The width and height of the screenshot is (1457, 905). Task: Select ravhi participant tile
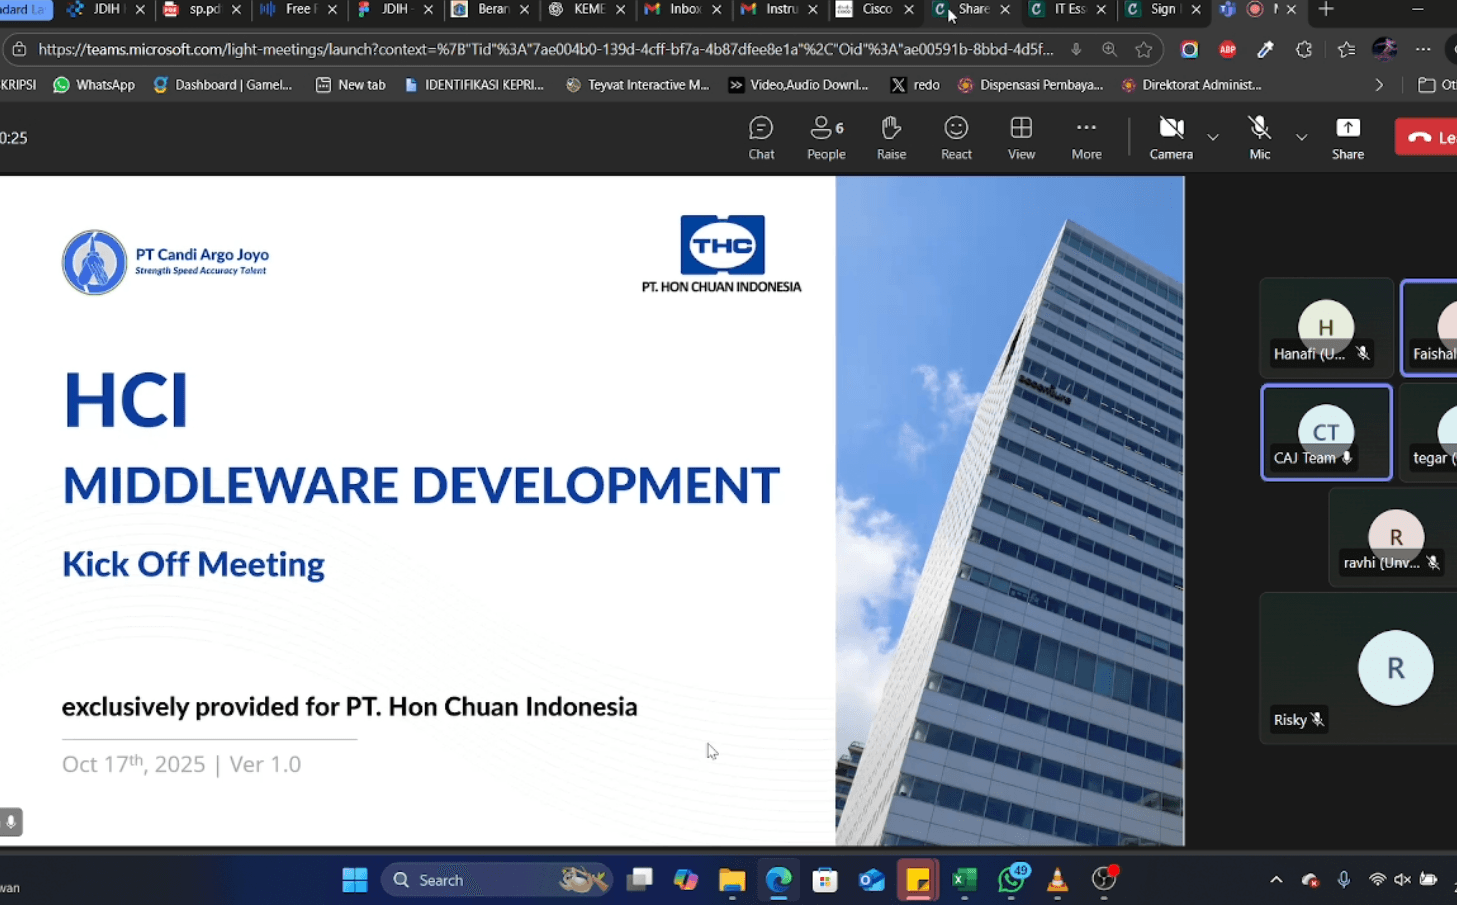pos(1394,537)
